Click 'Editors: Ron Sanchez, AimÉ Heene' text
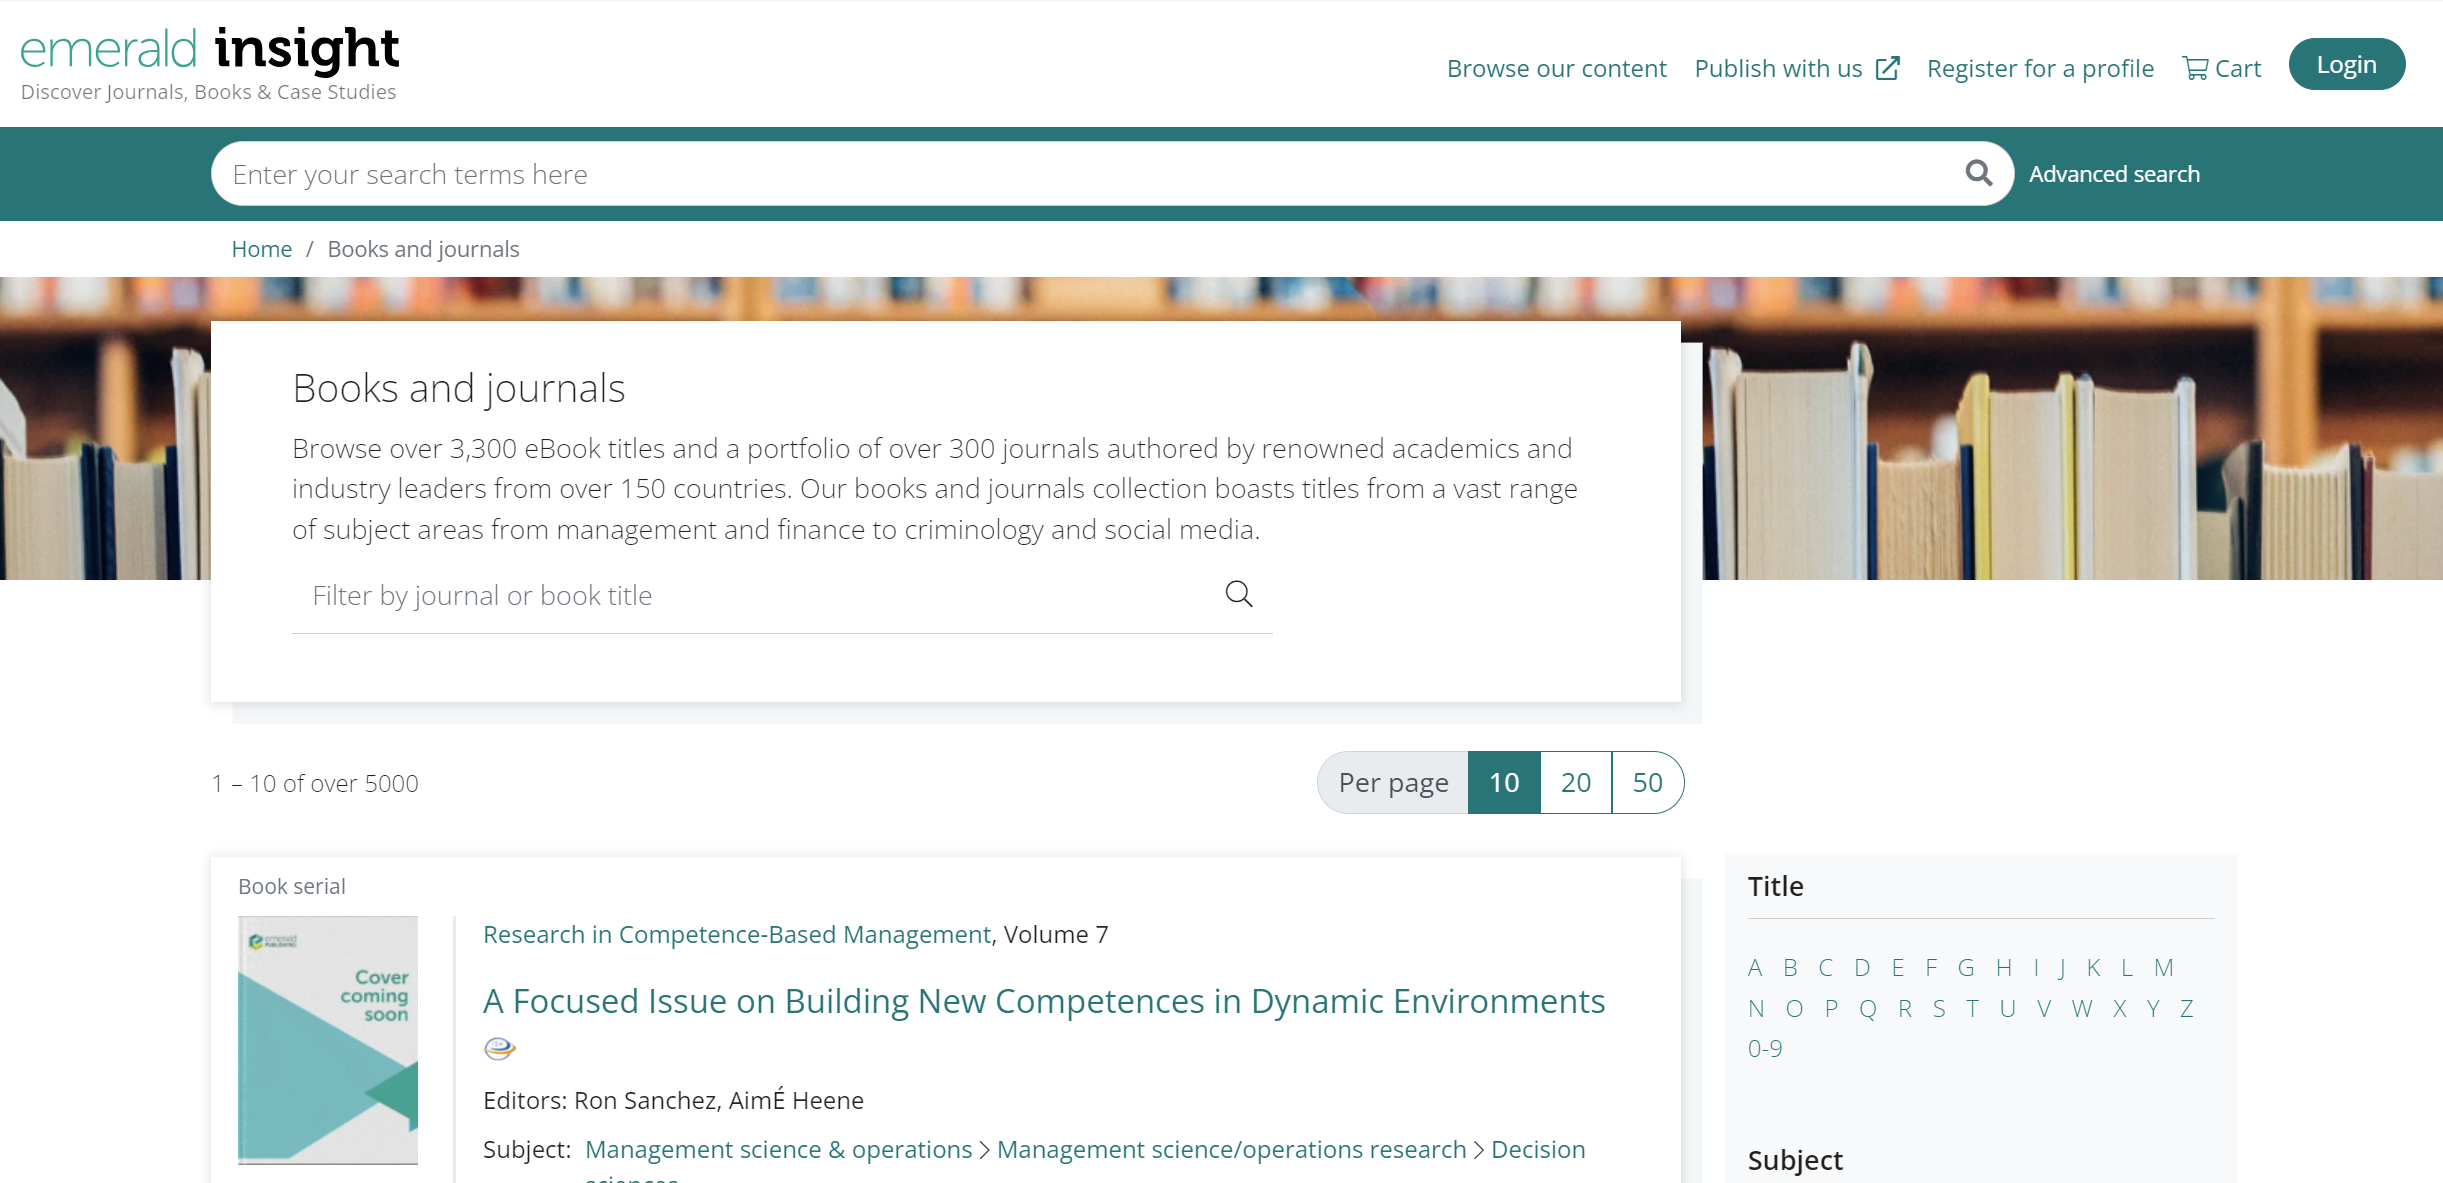 pyautogui.click(x=673, y=1100)
